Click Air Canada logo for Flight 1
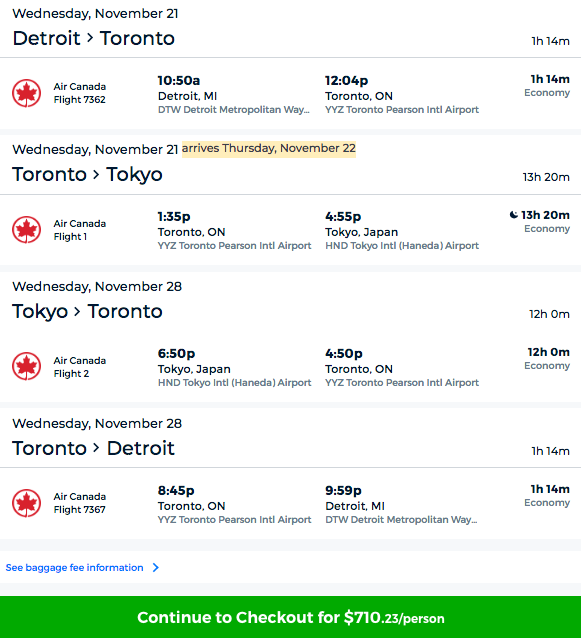This screenshot has height=638, width=581. tap(26, 229)
